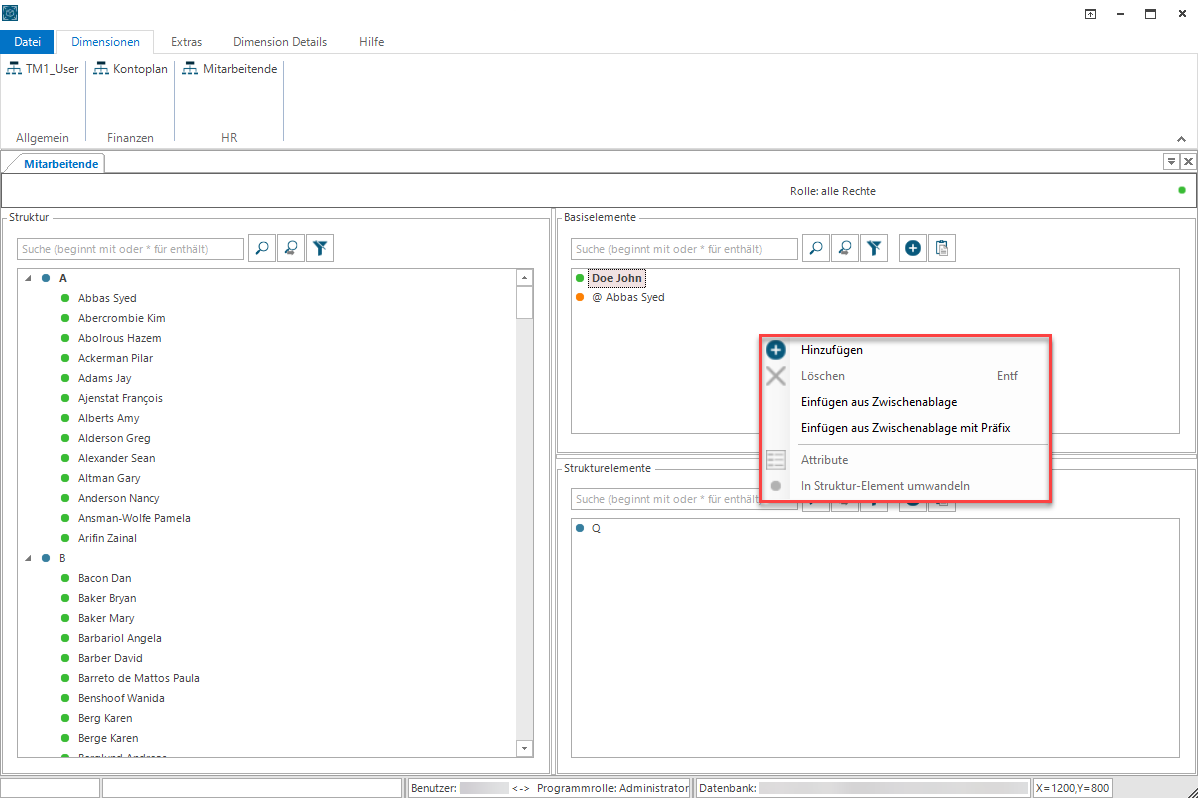Choose Löschen in the context menu

(905, 376)
